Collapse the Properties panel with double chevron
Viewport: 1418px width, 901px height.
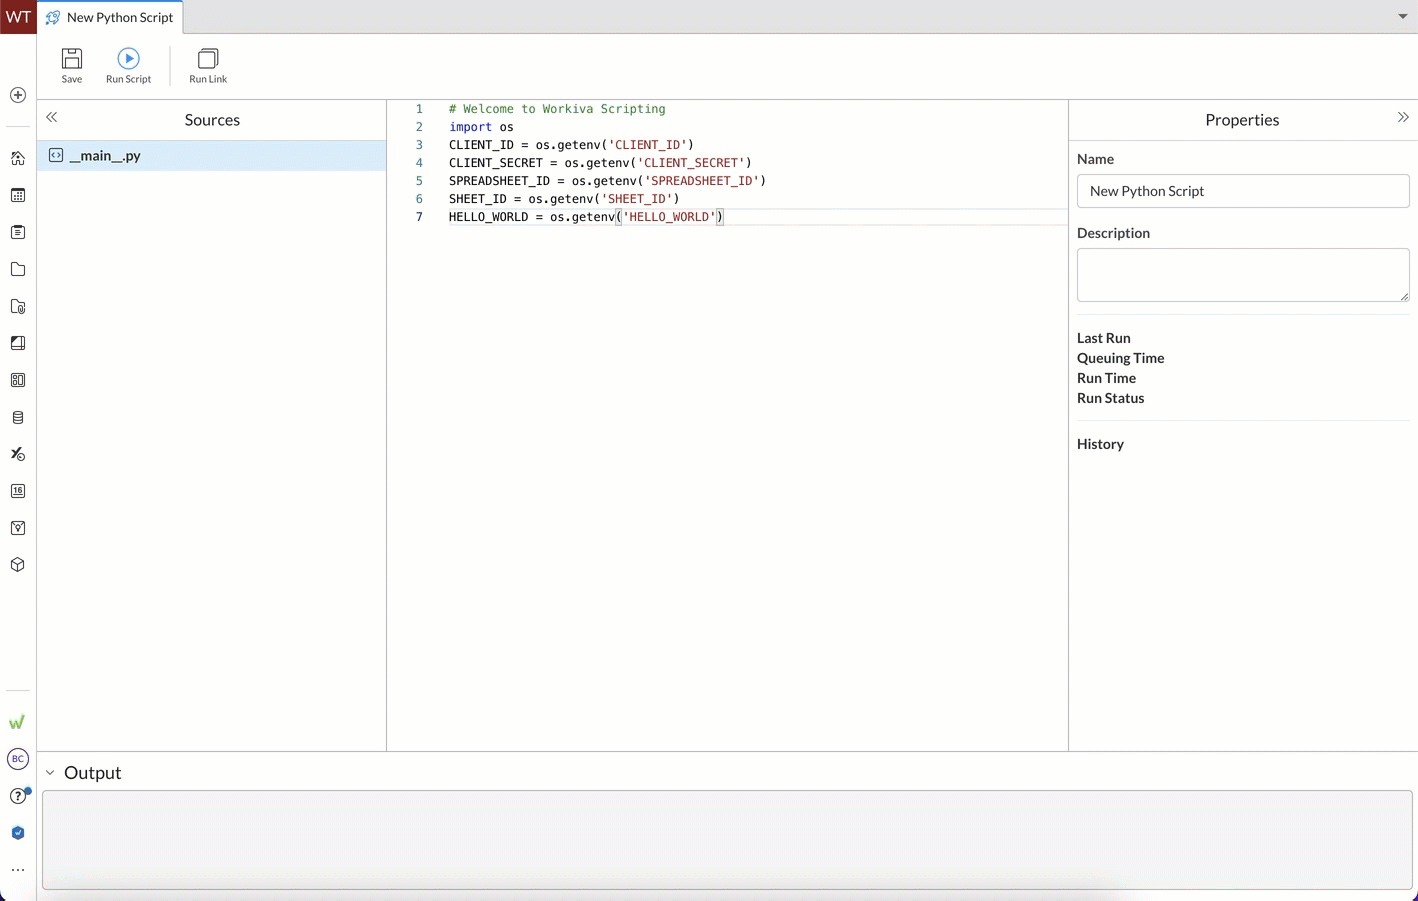pos(1403,117)
